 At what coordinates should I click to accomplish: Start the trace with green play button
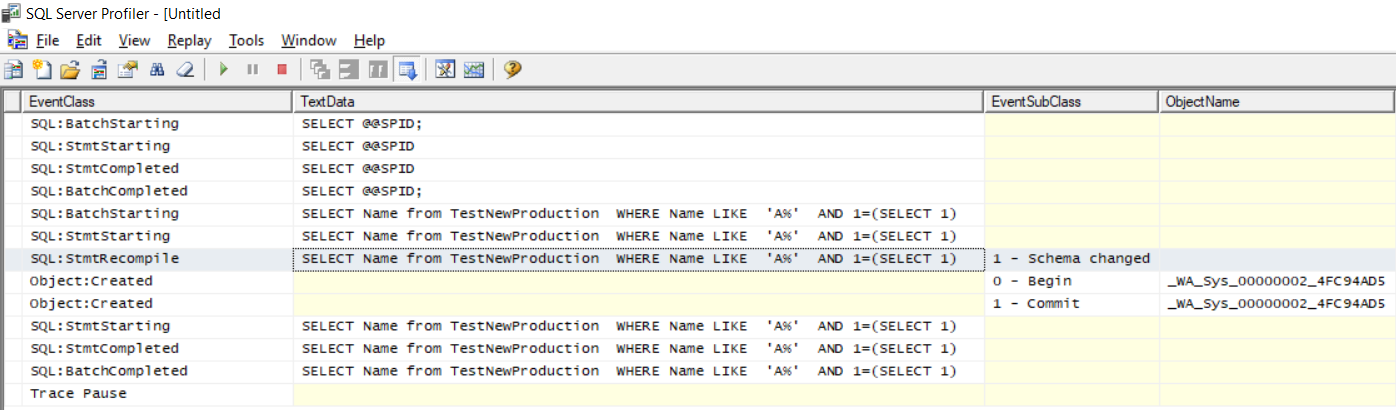pyautogui.click(x=224, y=70)
